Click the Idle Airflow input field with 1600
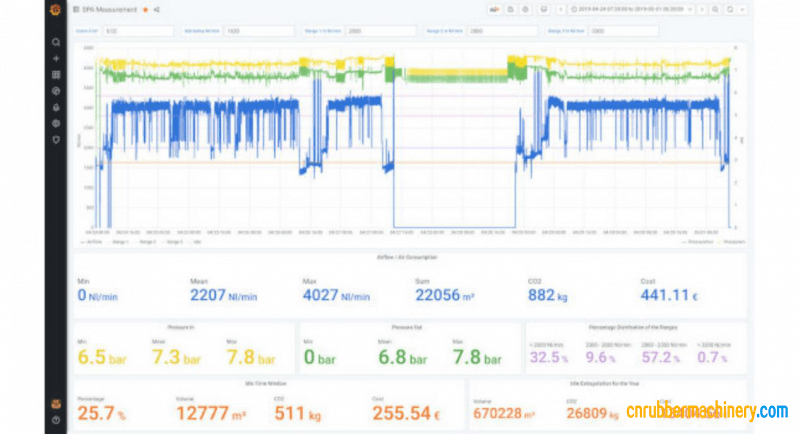Viewport: 800px width, 434px height. pyautogui.click(x=246, y=30)
